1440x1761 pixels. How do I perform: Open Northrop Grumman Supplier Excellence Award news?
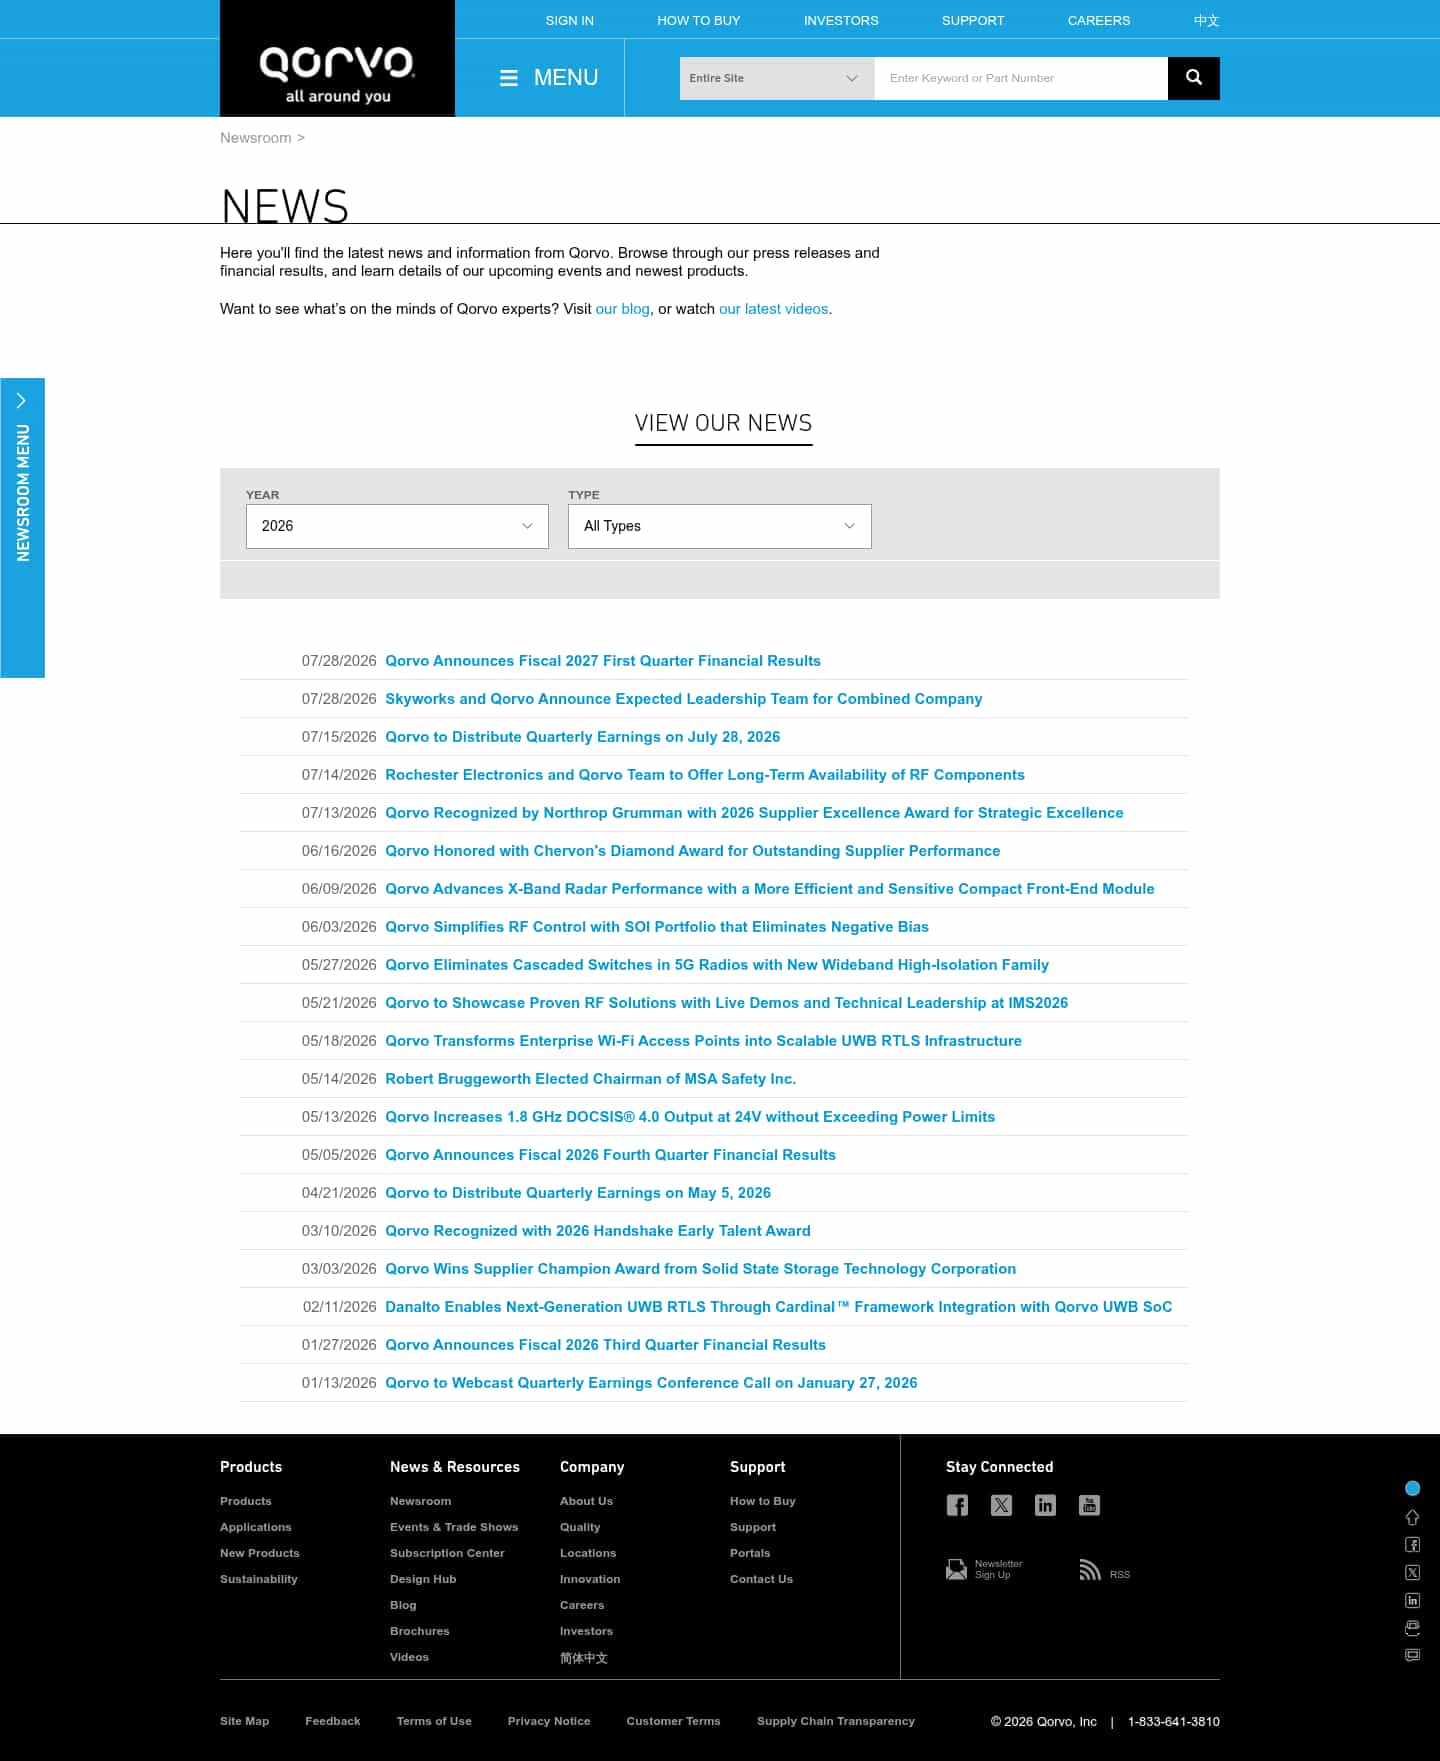point(754,813)
